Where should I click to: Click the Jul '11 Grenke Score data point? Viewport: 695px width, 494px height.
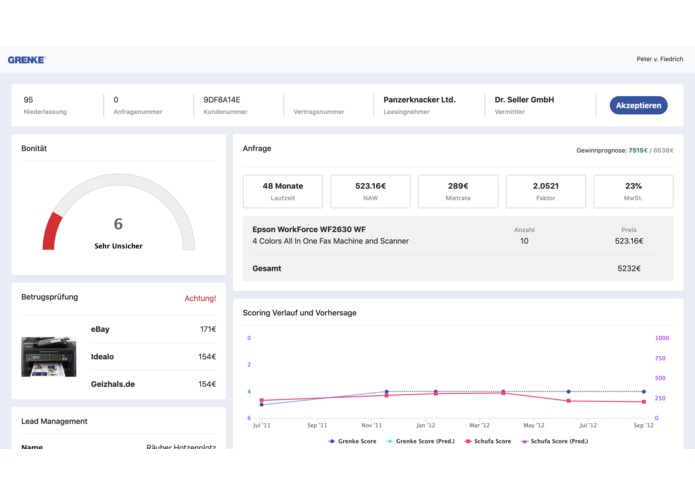(262, 405)
